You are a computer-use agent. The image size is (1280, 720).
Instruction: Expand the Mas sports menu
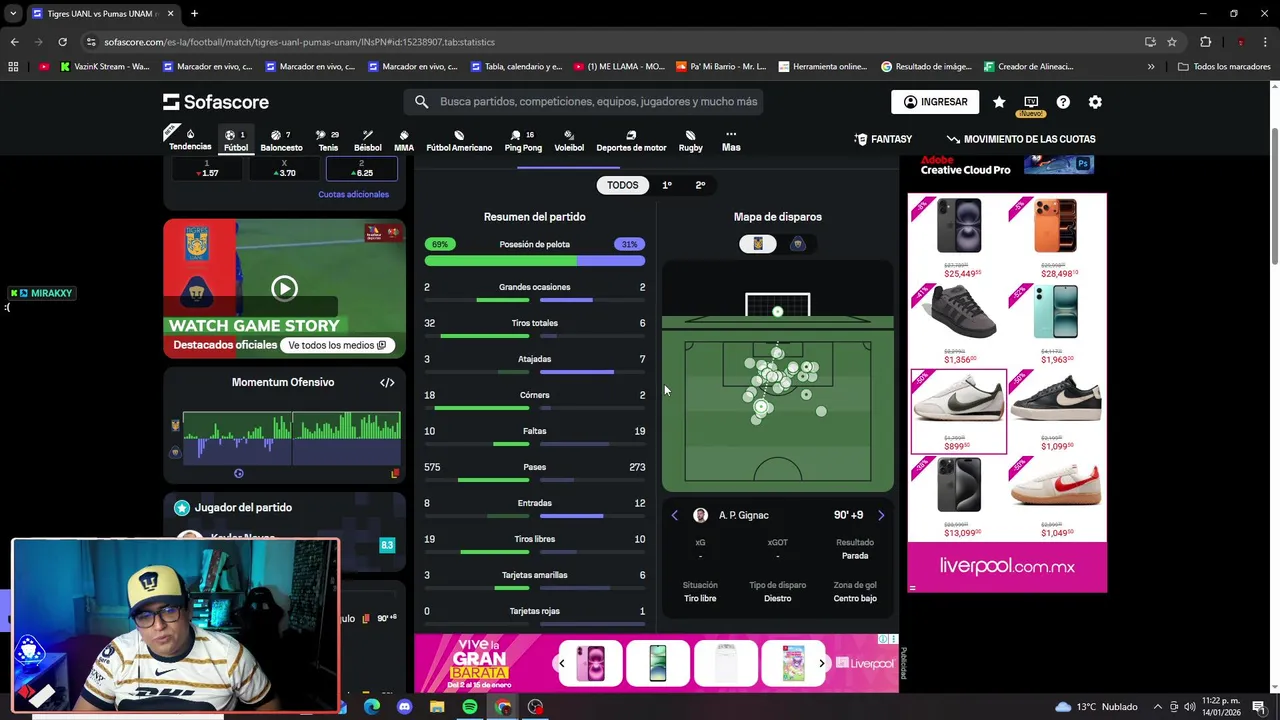pos(731,140)
